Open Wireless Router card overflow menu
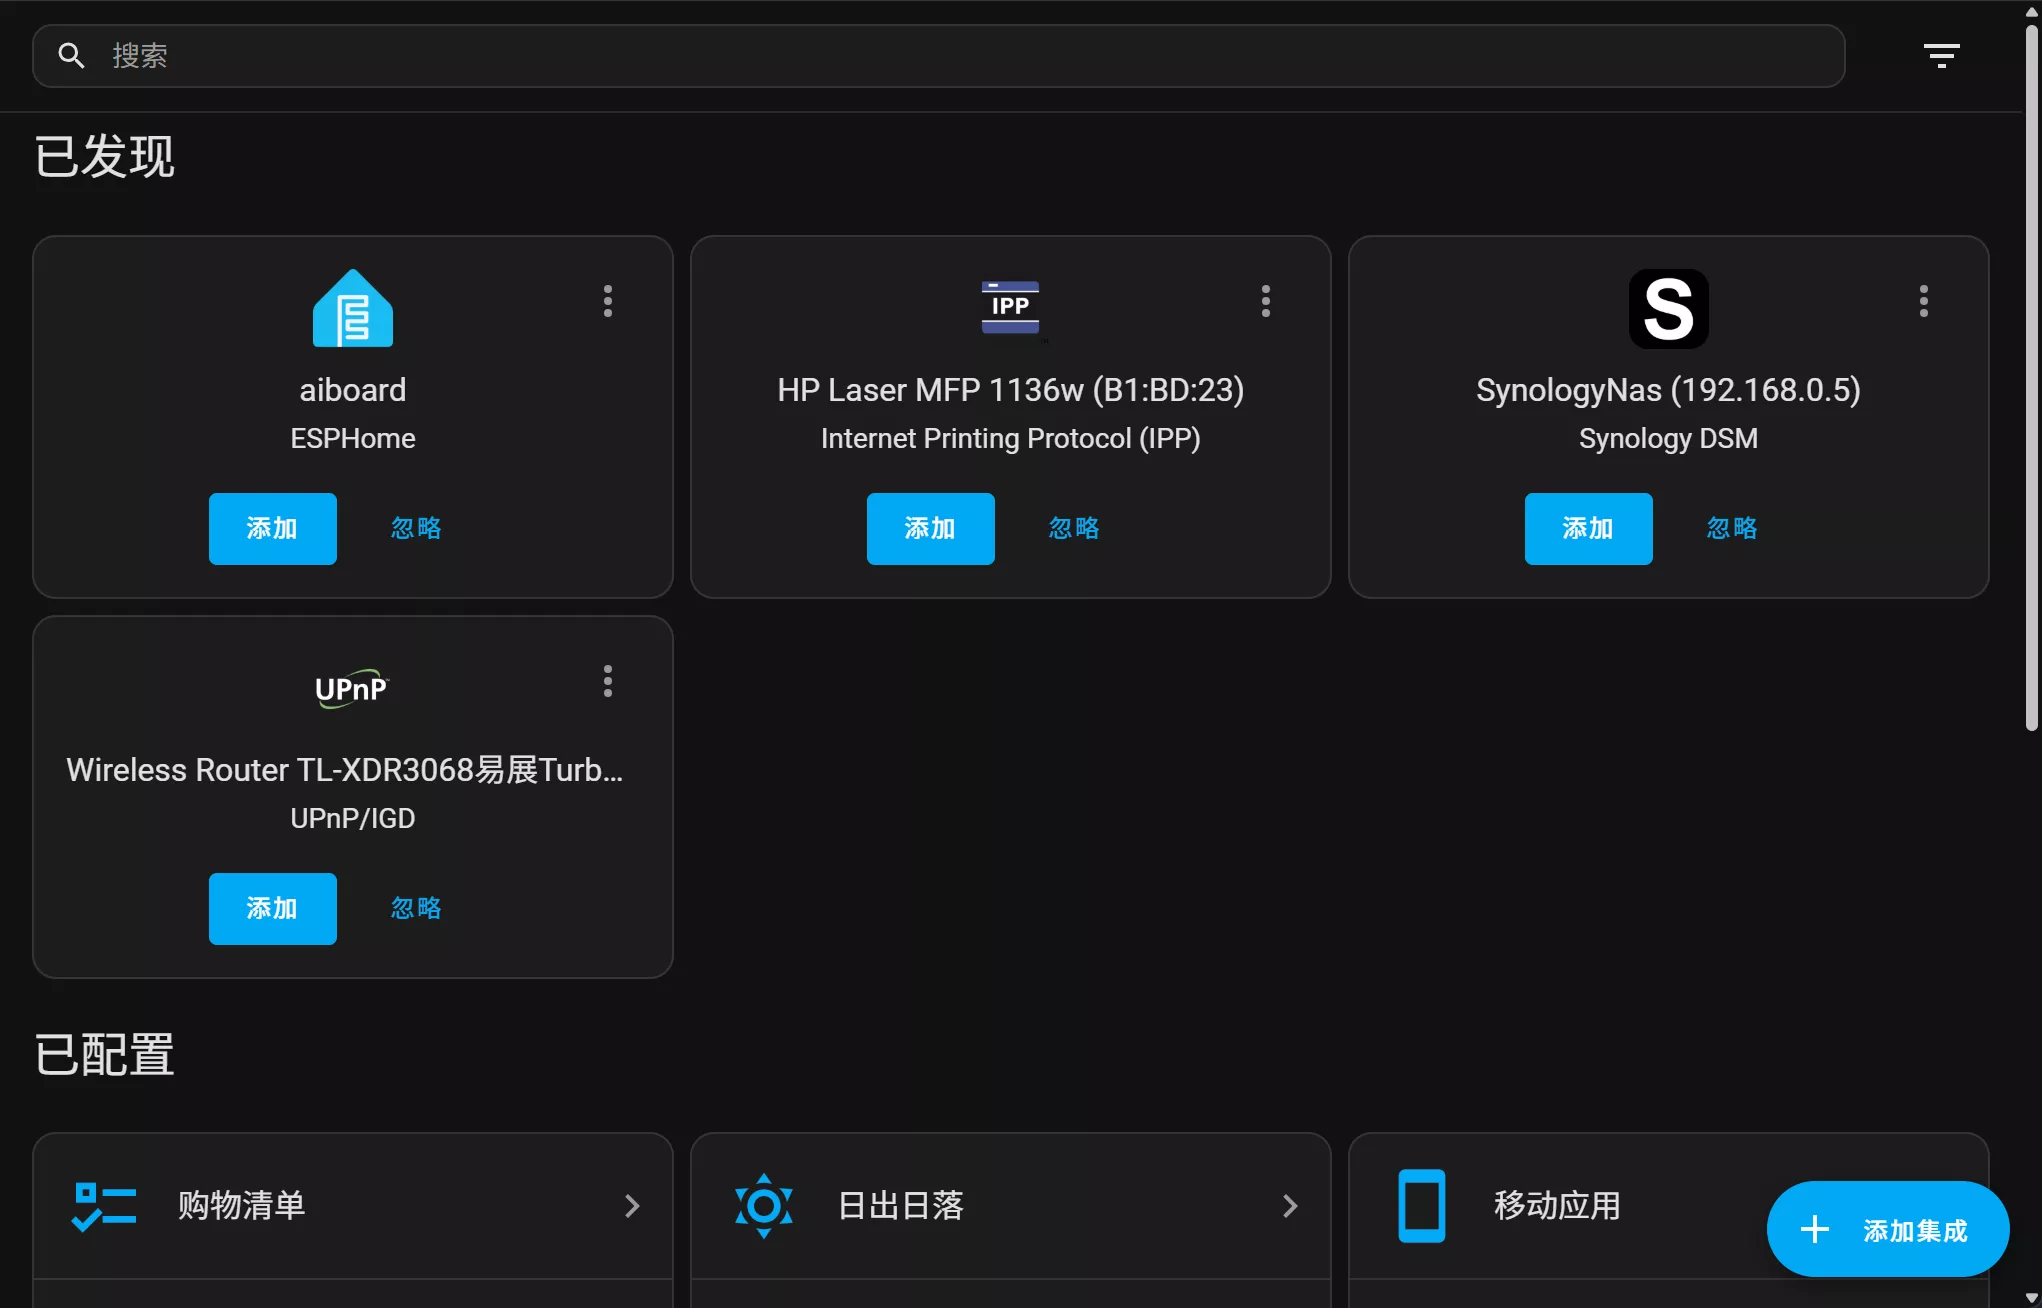Screen dimensions: 2042x1308 [608, 681]
